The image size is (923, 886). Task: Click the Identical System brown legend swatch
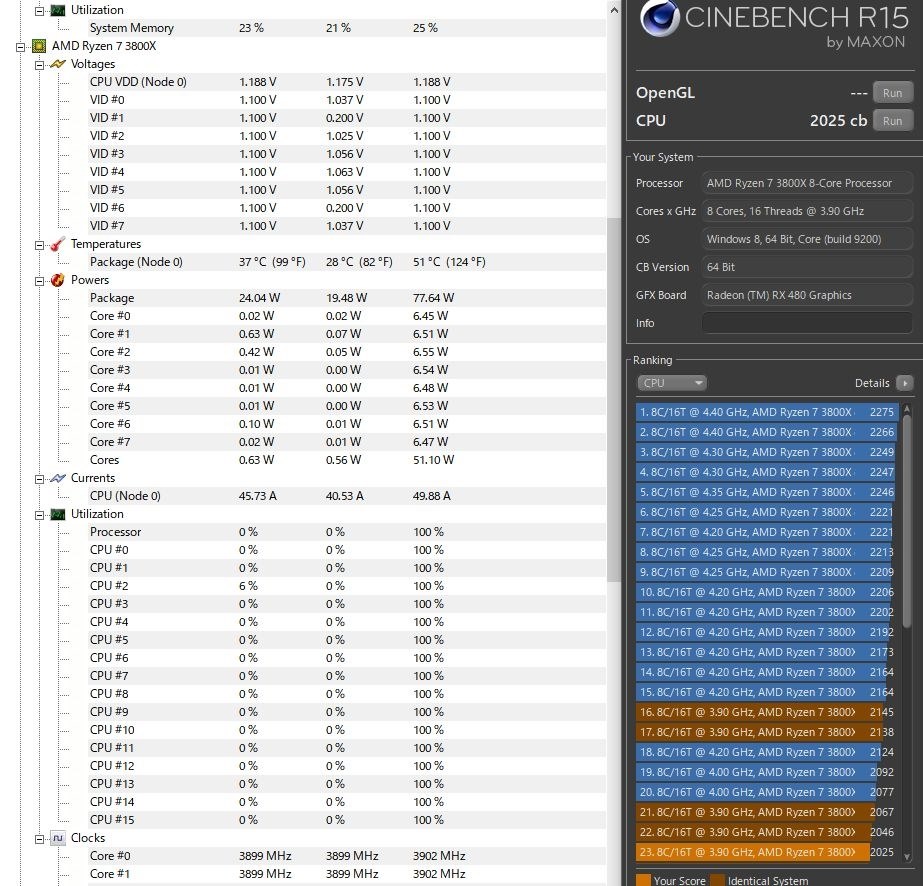(717, 881)
